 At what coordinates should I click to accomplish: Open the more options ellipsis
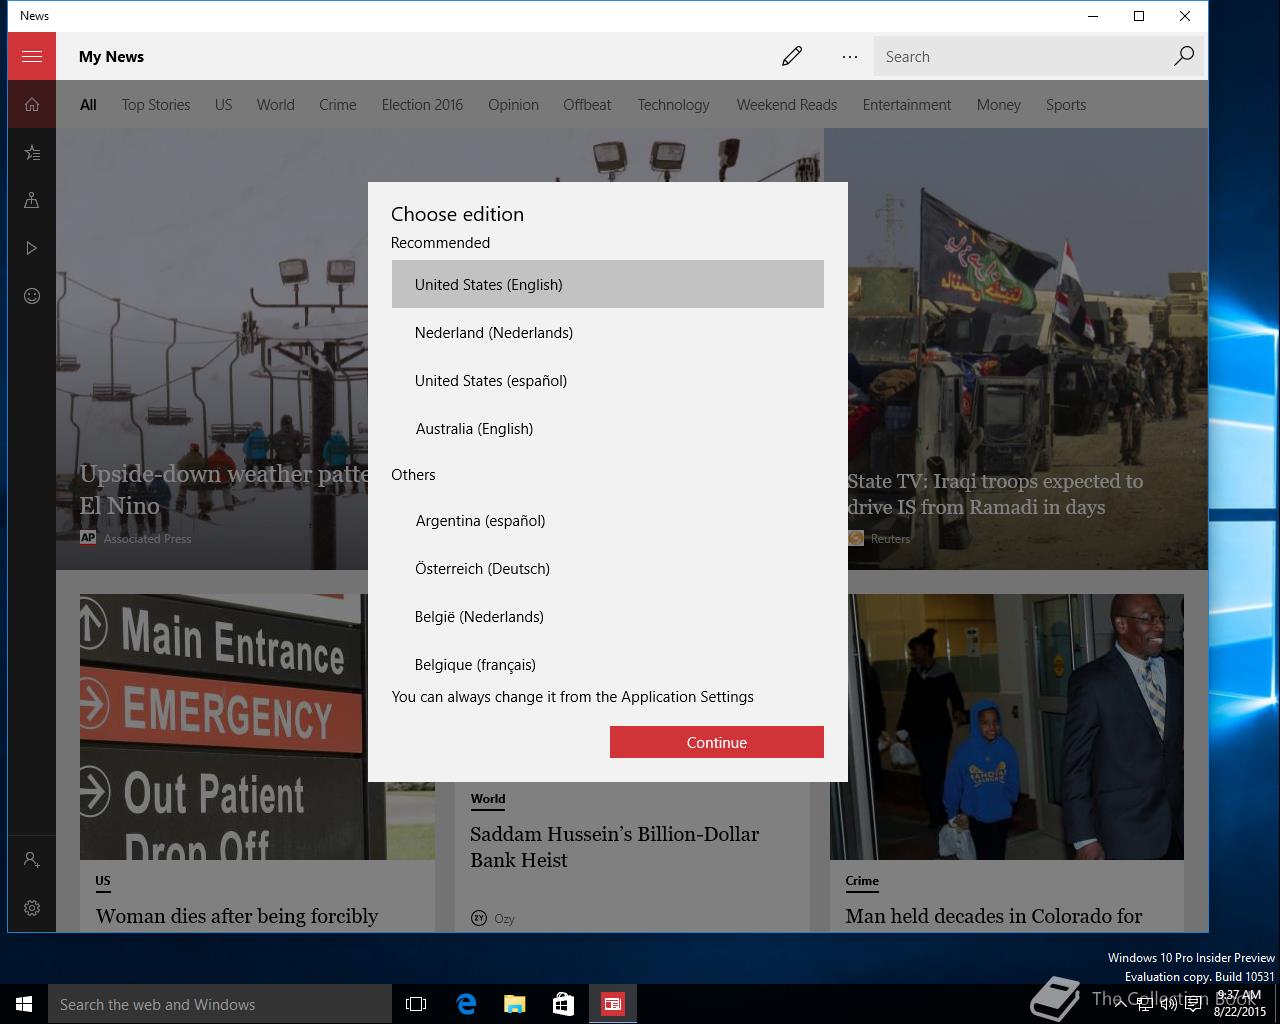pos(850,56)
